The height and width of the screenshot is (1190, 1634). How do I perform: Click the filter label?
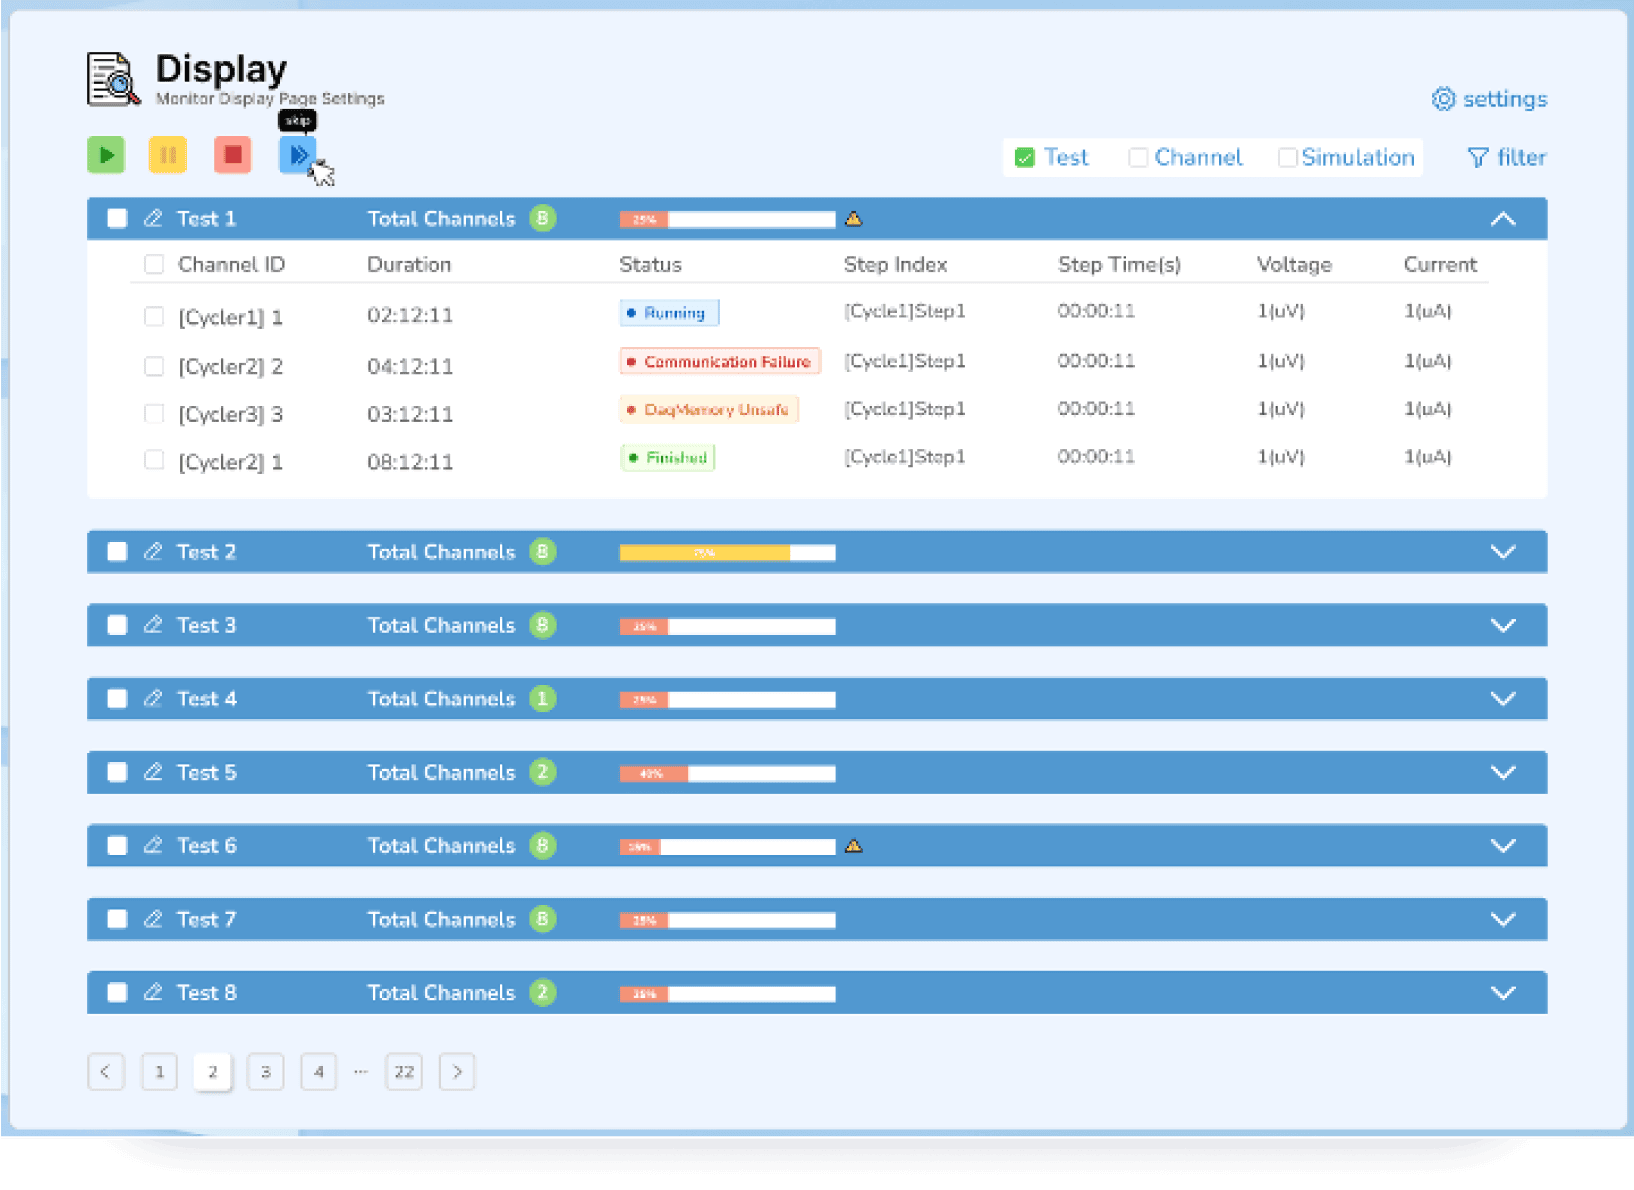(x=1522, y=158)
